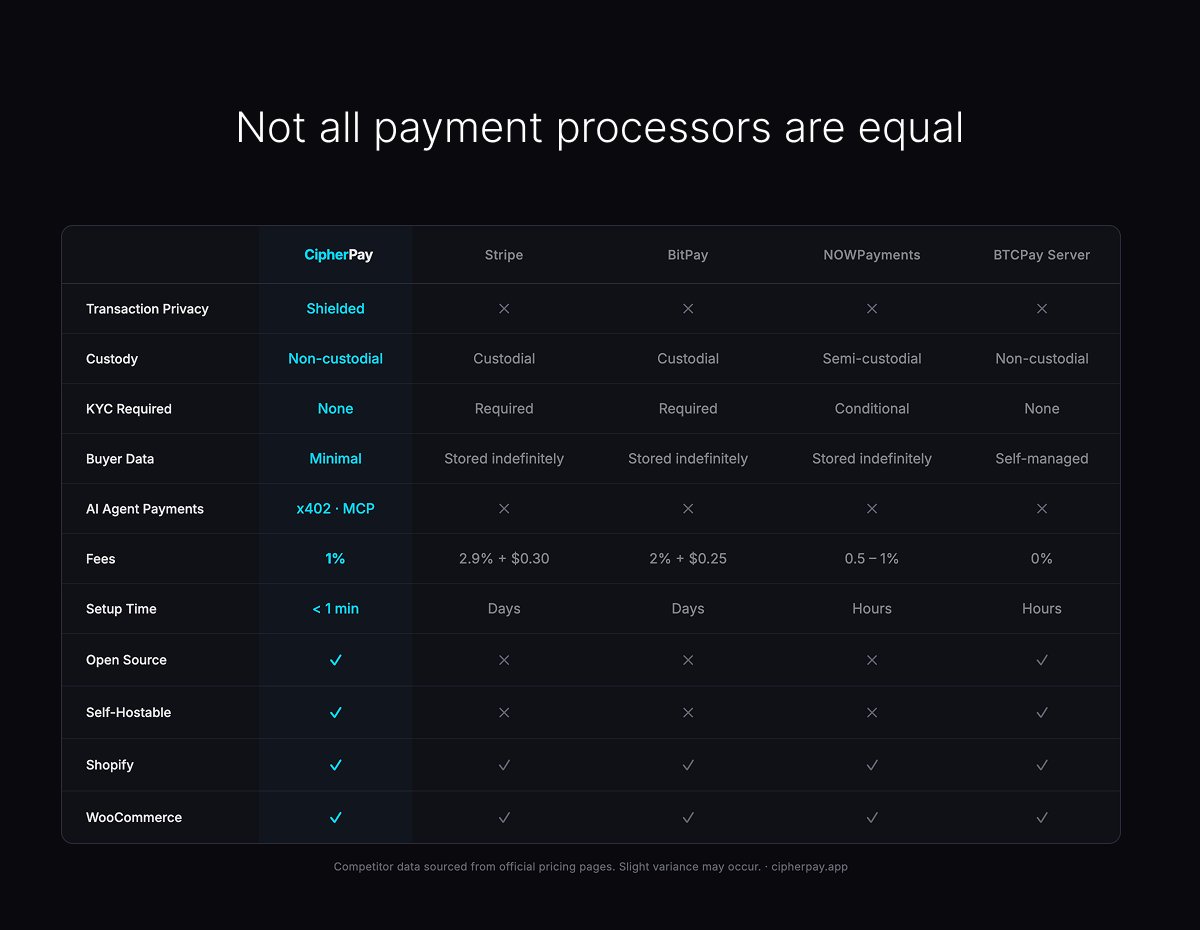Image resolution: width=1200 pixels, height=930 pixels.
Task: Click the footnote about competitor data and cipherpay.app
Action: point(590,867)
